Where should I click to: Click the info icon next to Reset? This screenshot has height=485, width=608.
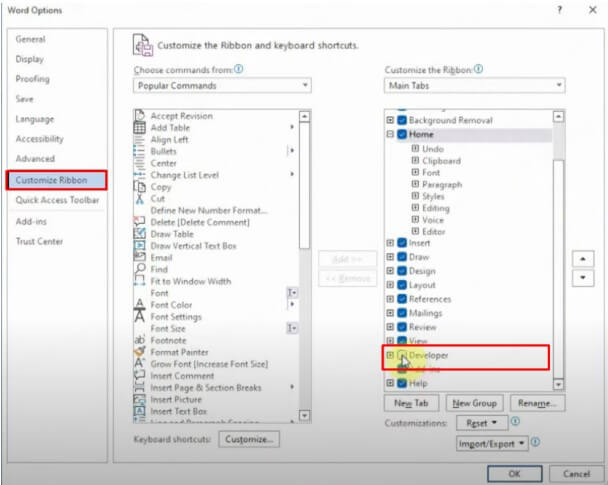pyautogui.click(x=515, y=421)
